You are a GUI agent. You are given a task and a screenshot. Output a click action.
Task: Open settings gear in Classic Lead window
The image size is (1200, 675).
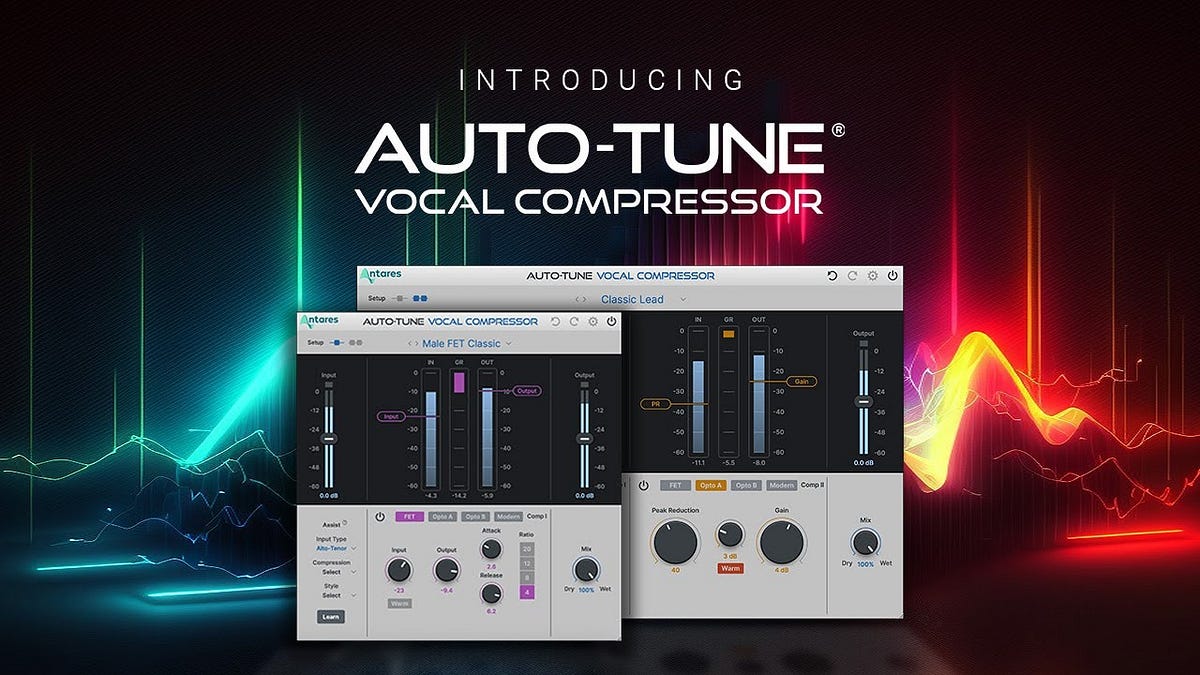[872, 276]
